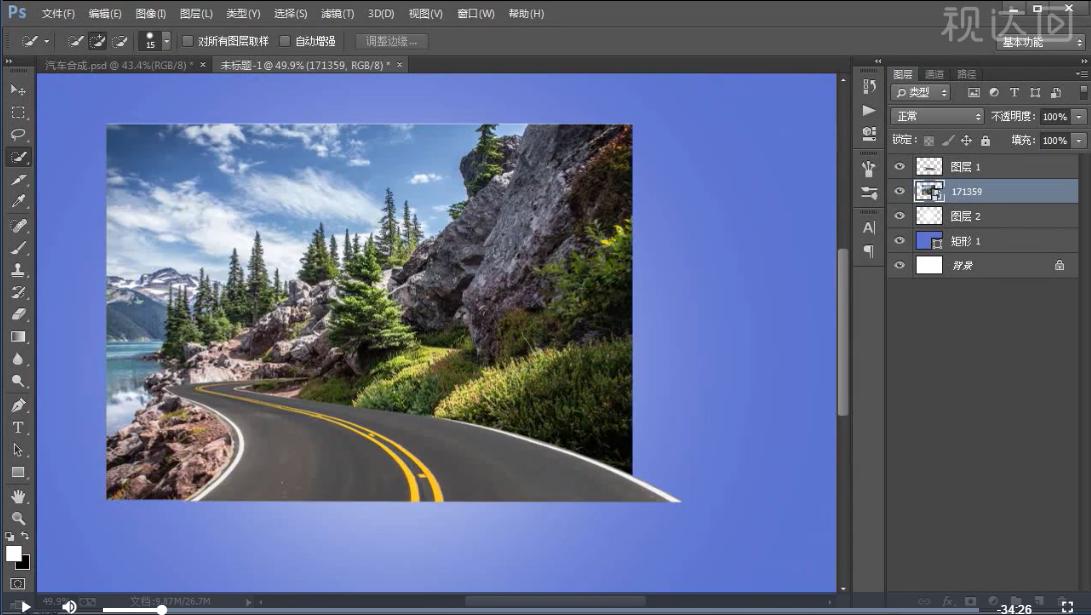Expand the opacity 不透明度 dropdown arrow
Image resolution: width=1091 pixels, height=615 pixels.
click(x=1078, y=116)
